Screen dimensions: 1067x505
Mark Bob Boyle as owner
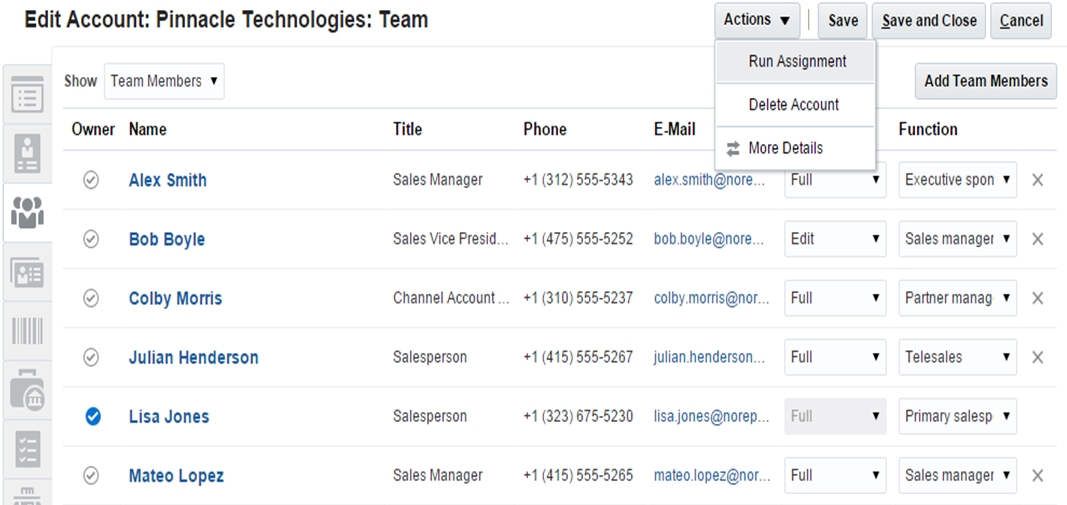point(91,239)
